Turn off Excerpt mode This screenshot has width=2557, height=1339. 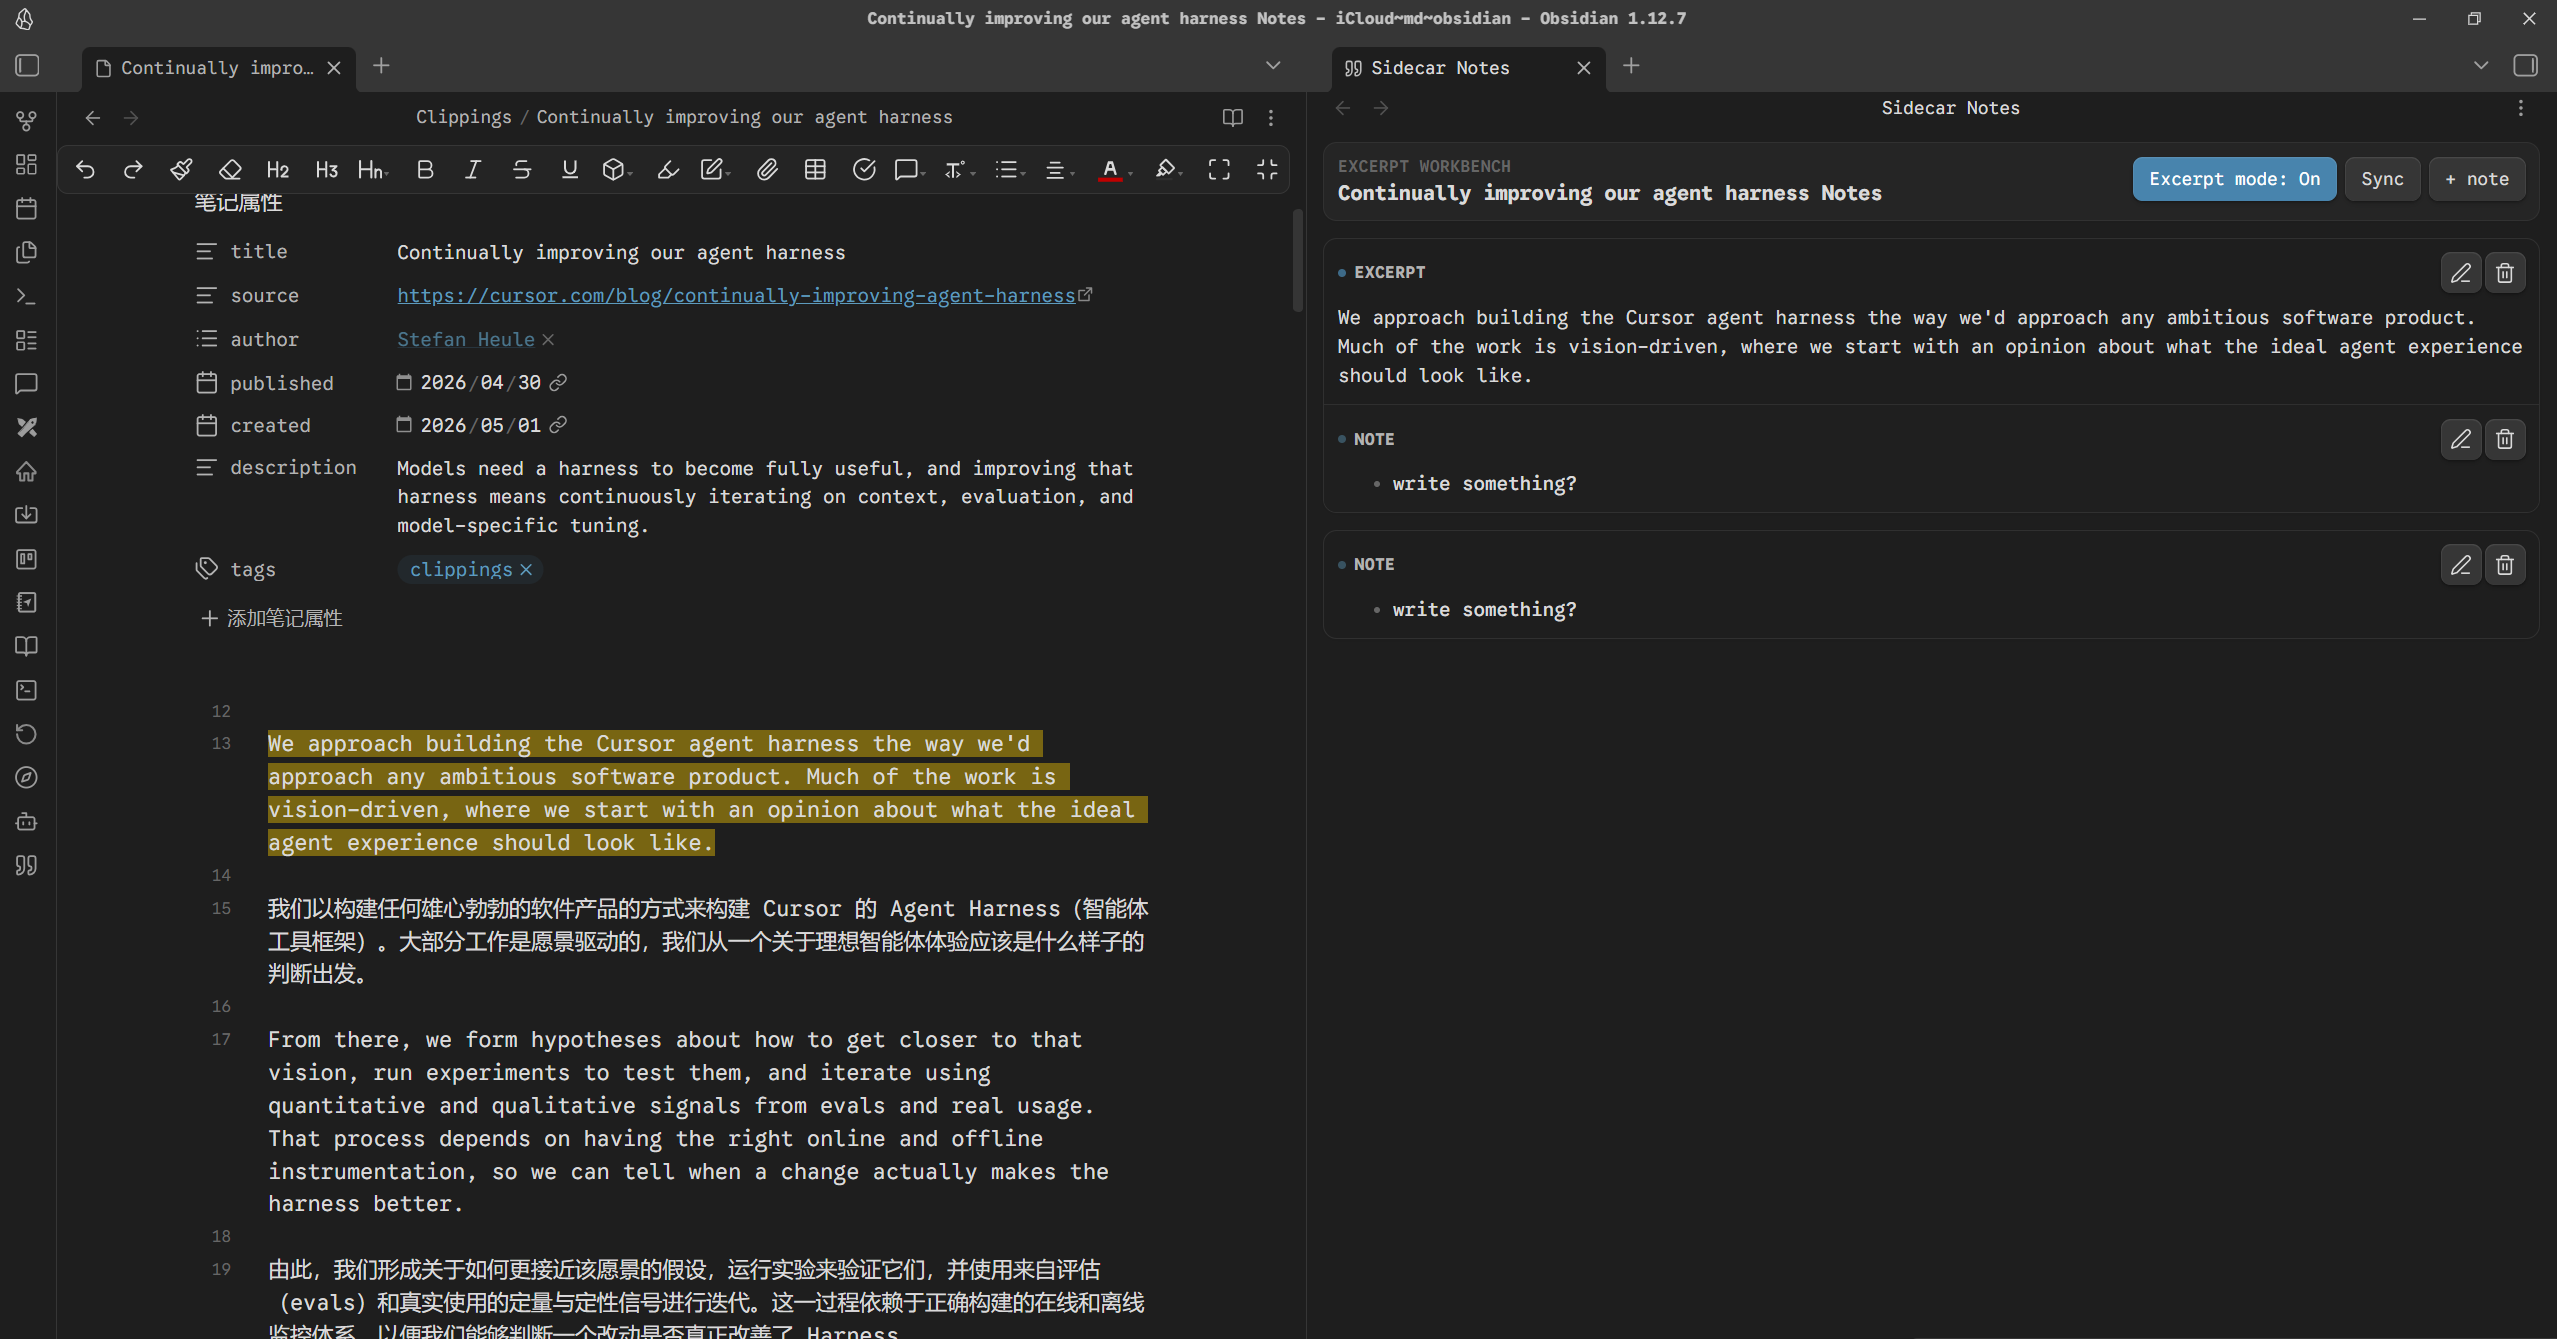2234,179
